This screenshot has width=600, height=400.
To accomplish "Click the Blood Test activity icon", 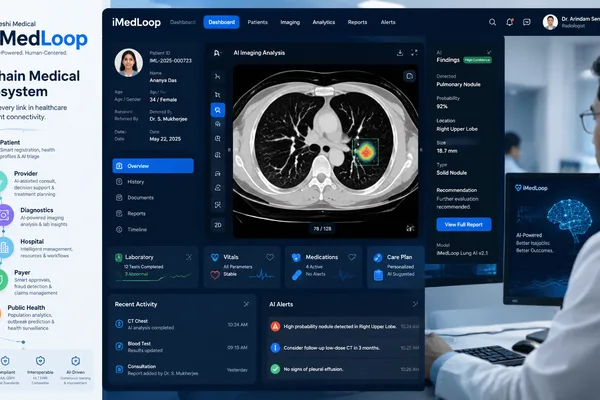I will pos(119,346).
